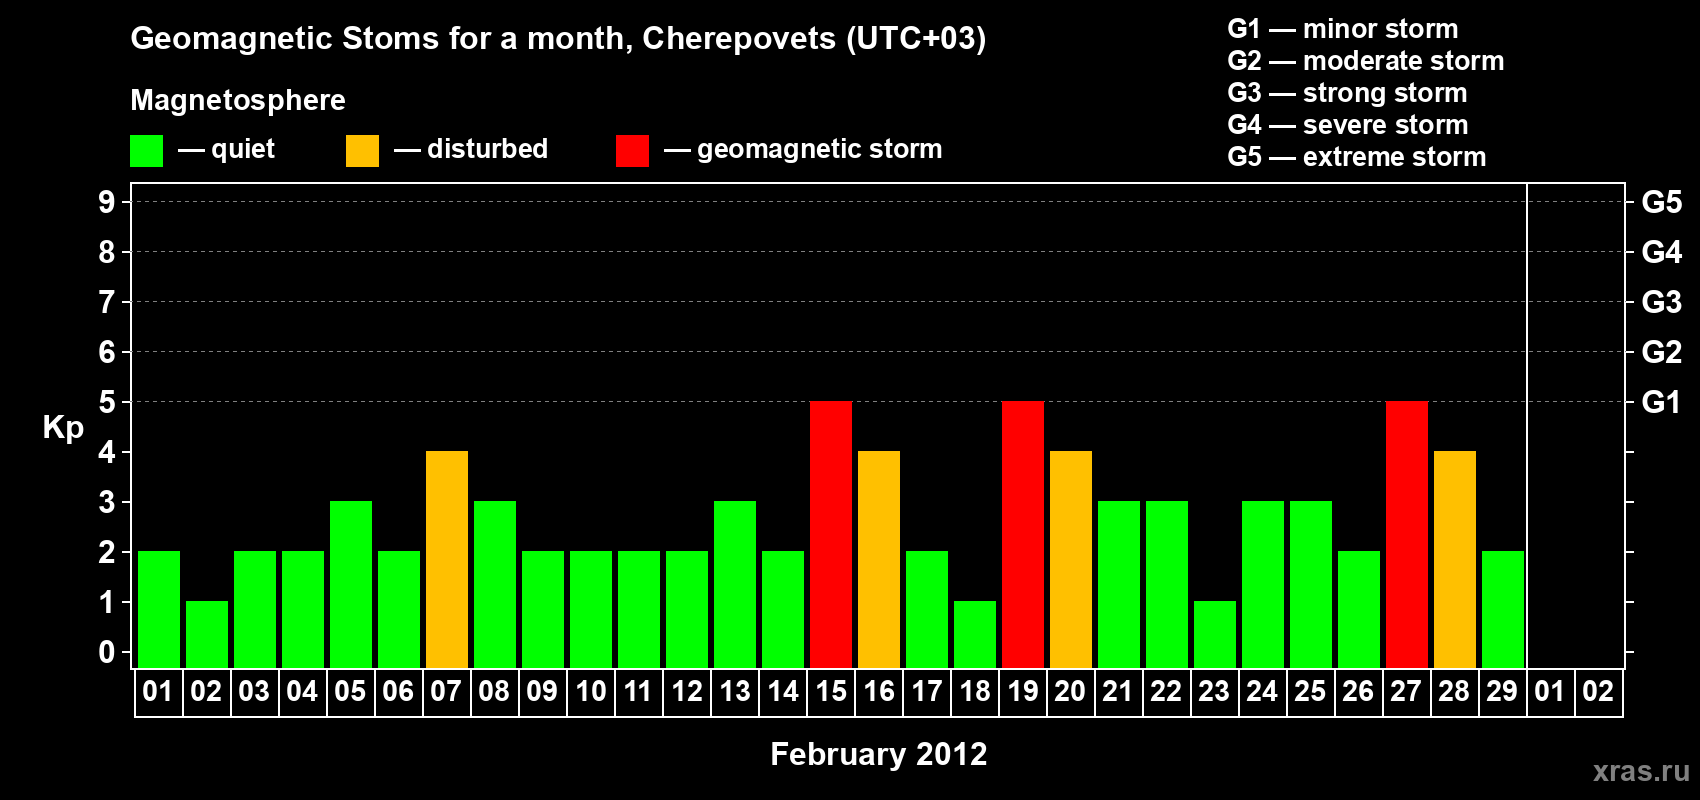Click the green bar for February 01

159,610
